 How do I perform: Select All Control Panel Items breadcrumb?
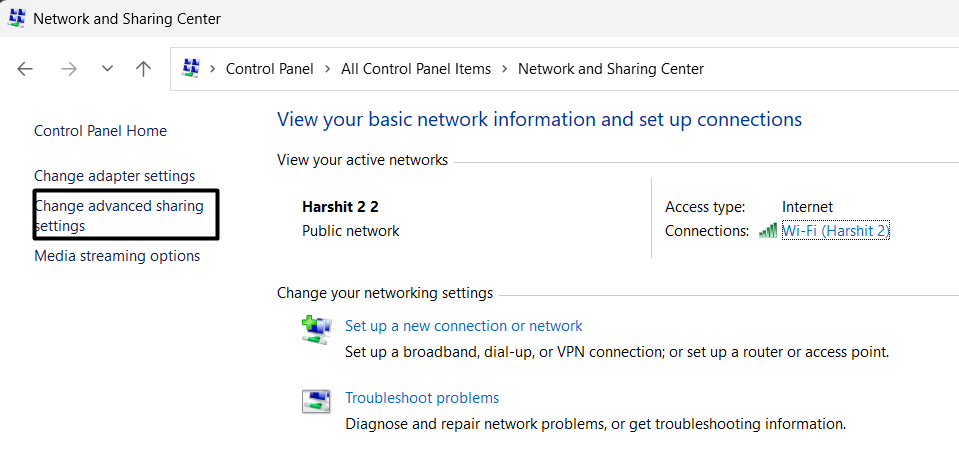416,69
